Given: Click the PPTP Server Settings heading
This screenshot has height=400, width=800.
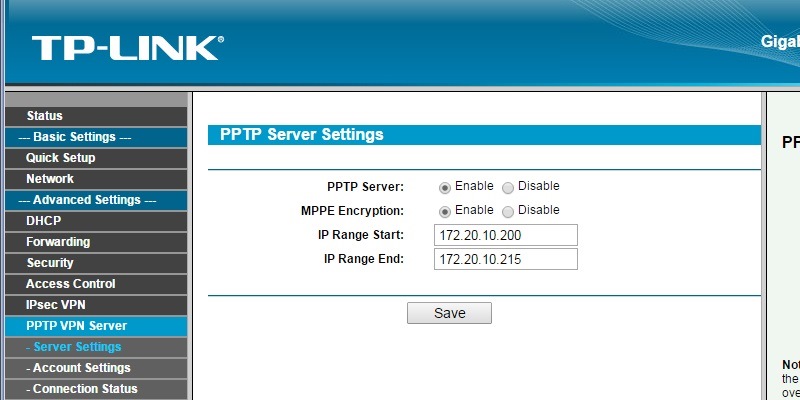Looking at the screenshot, I should tap(302, 135).
